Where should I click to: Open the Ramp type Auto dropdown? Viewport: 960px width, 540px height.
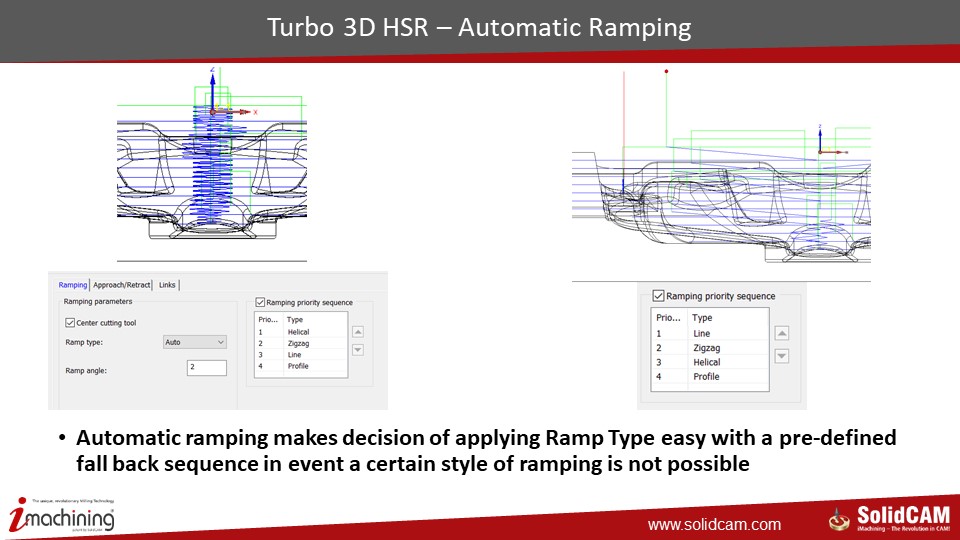tap(195, 342)
